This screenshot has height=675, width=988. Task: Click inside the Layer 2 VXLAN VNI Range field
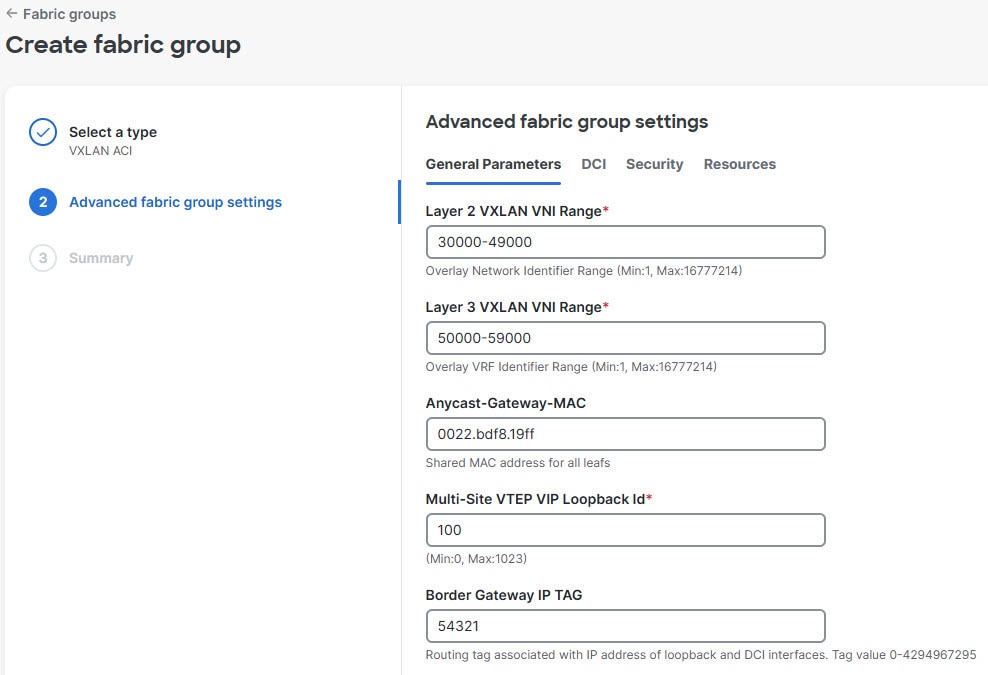point(625,242)
